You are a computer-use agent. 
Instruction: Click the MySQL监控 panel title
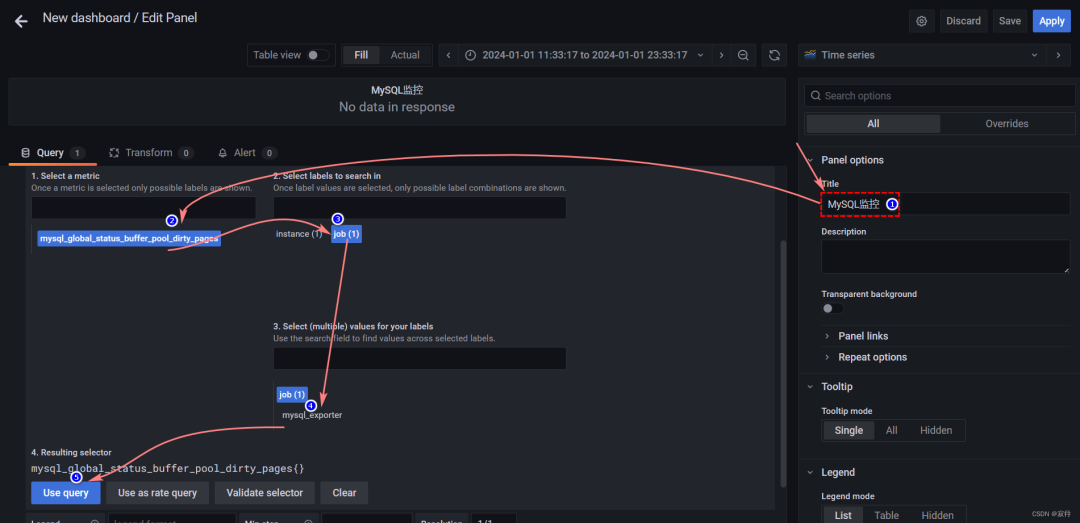(397, 90)
